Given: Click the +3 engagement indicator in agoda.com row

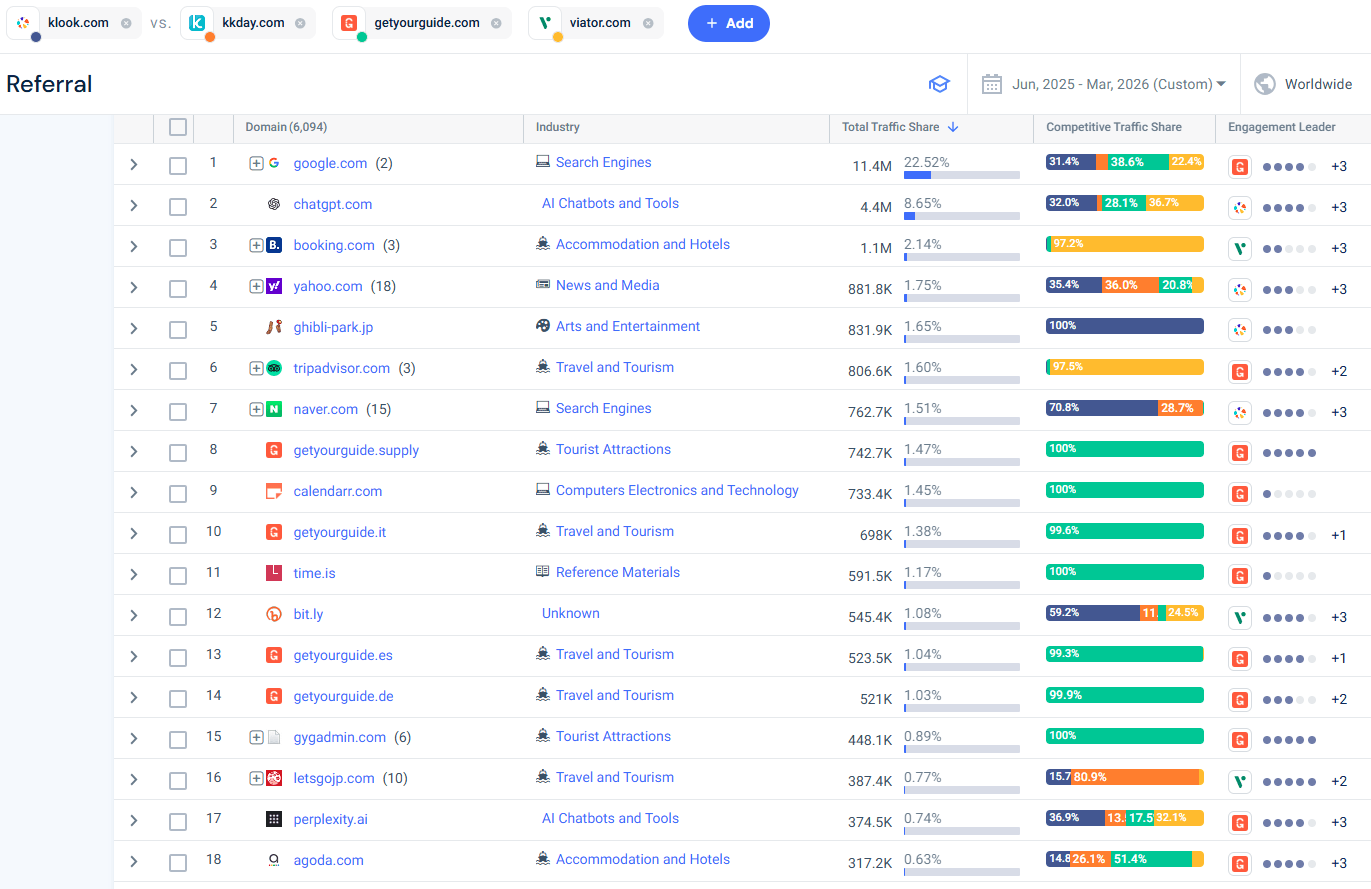Looking at the screenshot, I should pyautogui.click(x=1338, y=863).
